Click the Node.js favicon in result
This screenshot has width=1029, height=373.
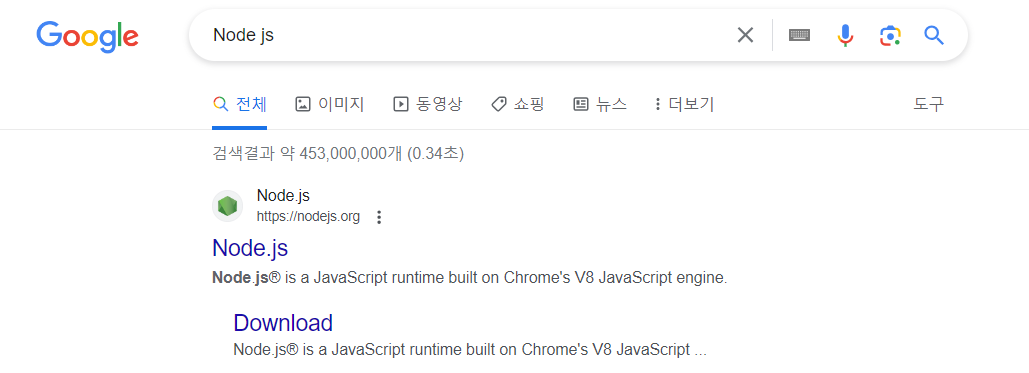pos(228,206)
